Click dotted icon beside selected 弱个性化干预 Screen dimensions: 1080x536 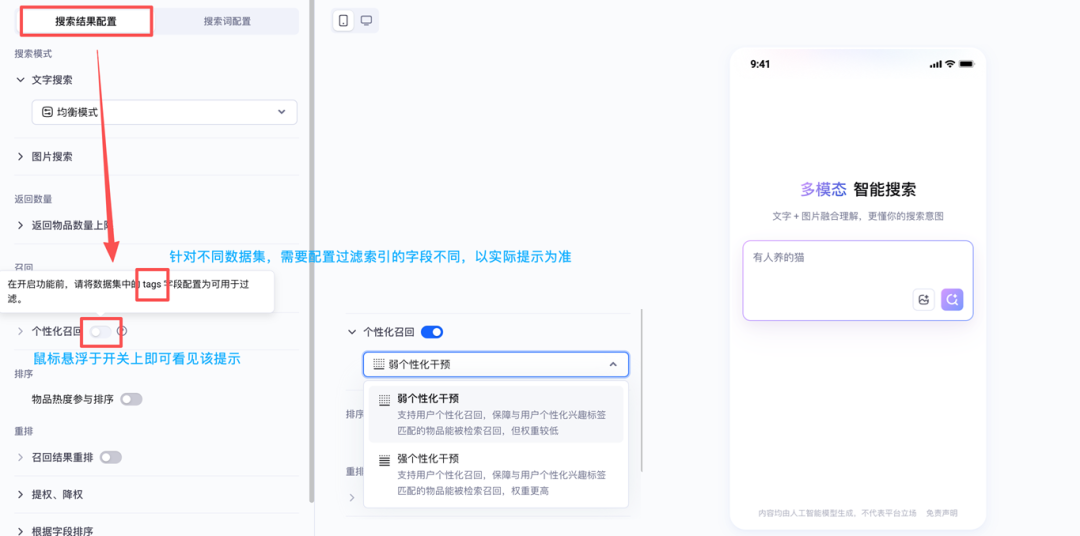(379, 364)
